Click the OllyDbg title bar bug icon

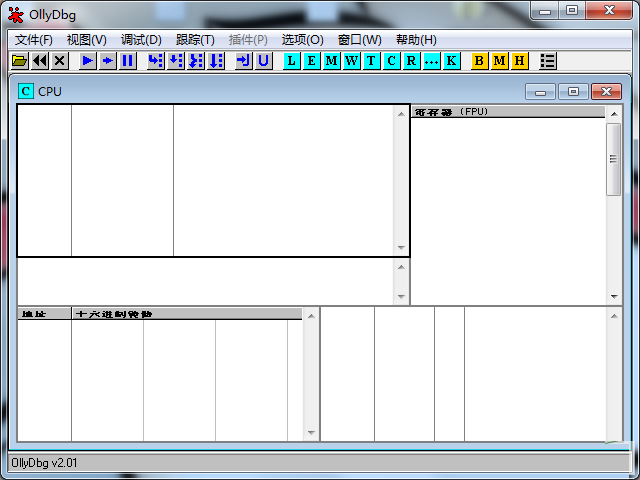pyautogui.click(x=16, y=15)
